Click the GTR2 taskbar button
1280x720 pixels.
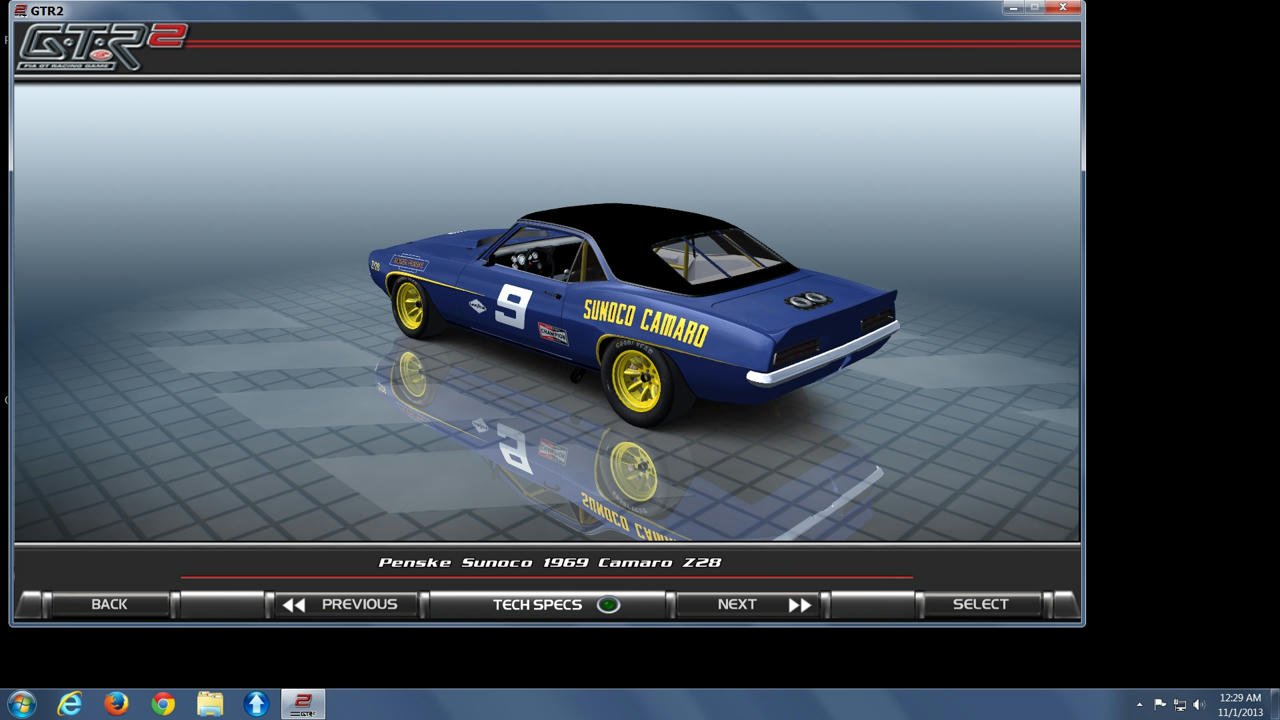pyautogui.click(x=303, y=704)
